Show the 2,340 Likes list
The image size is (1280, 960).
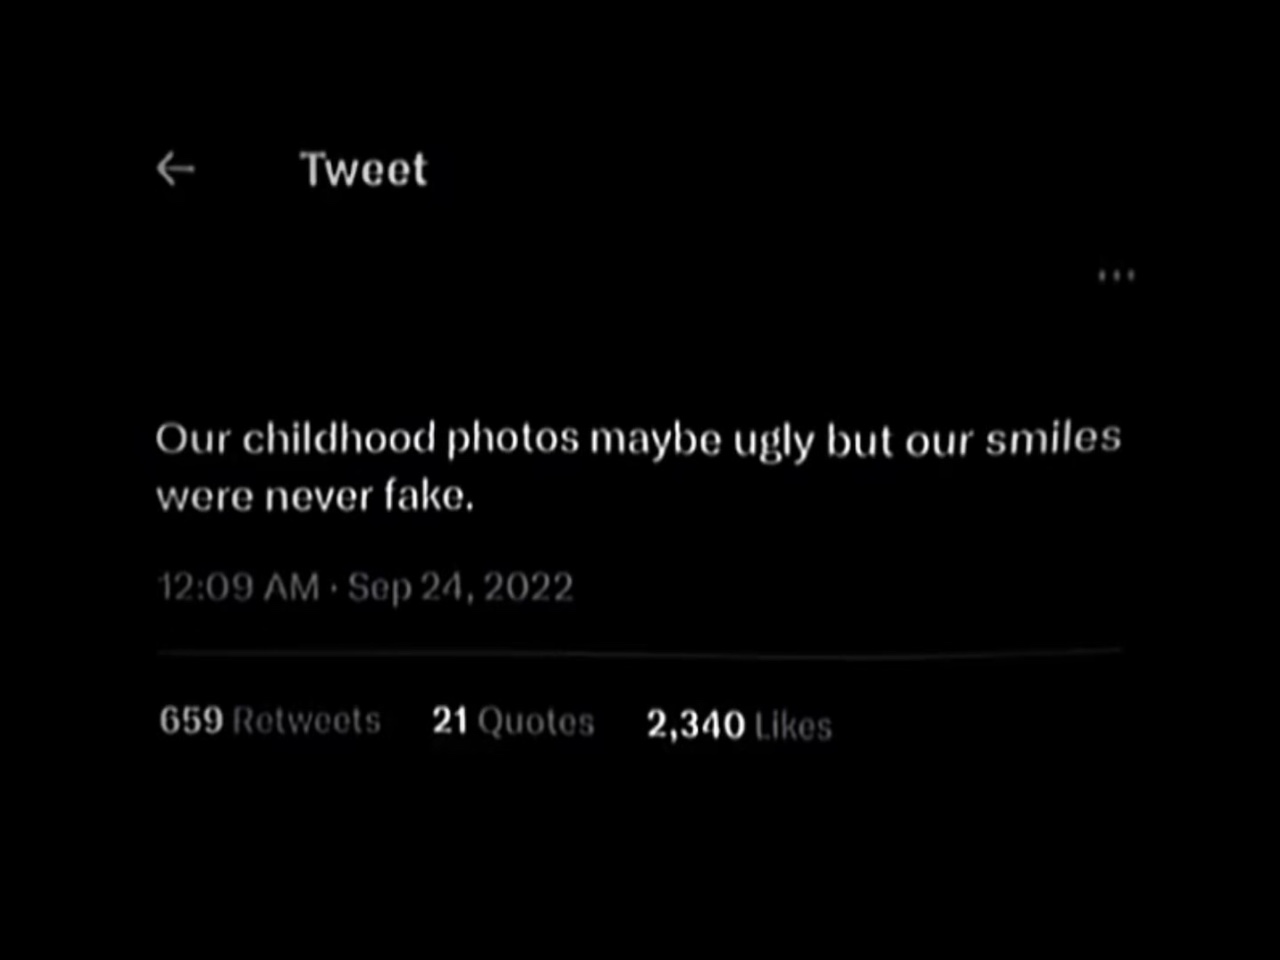click(739, 725)
